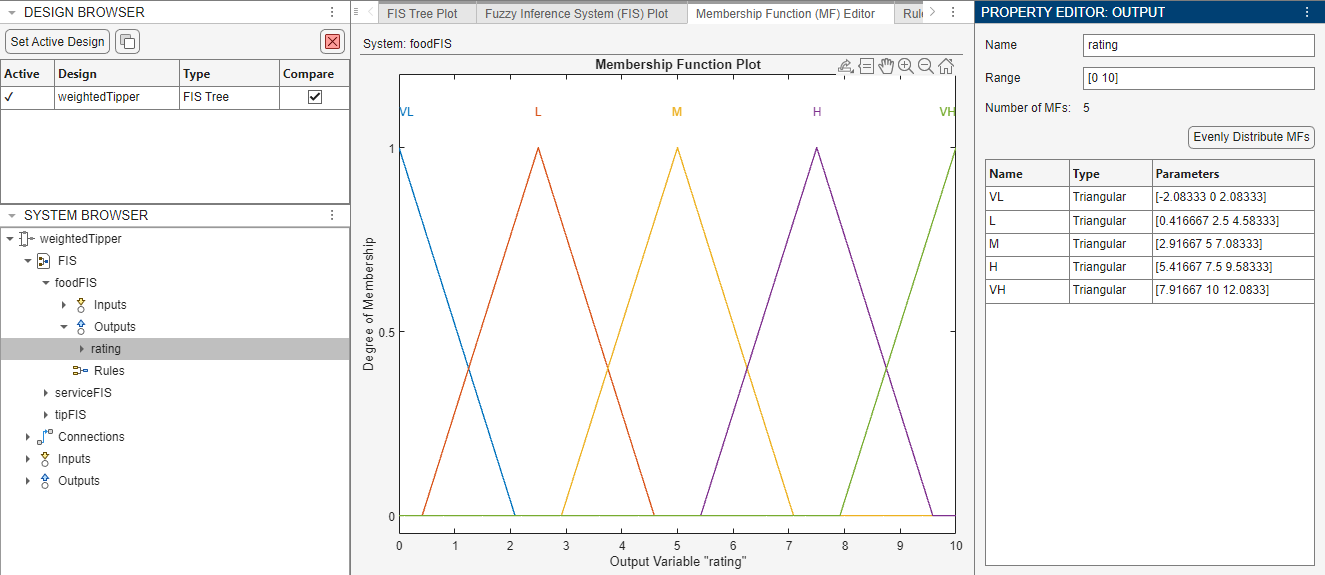Restore plot view with home icon
Image resolution: width=1325 pixels, height=575 pixels.
pos(946,66)
